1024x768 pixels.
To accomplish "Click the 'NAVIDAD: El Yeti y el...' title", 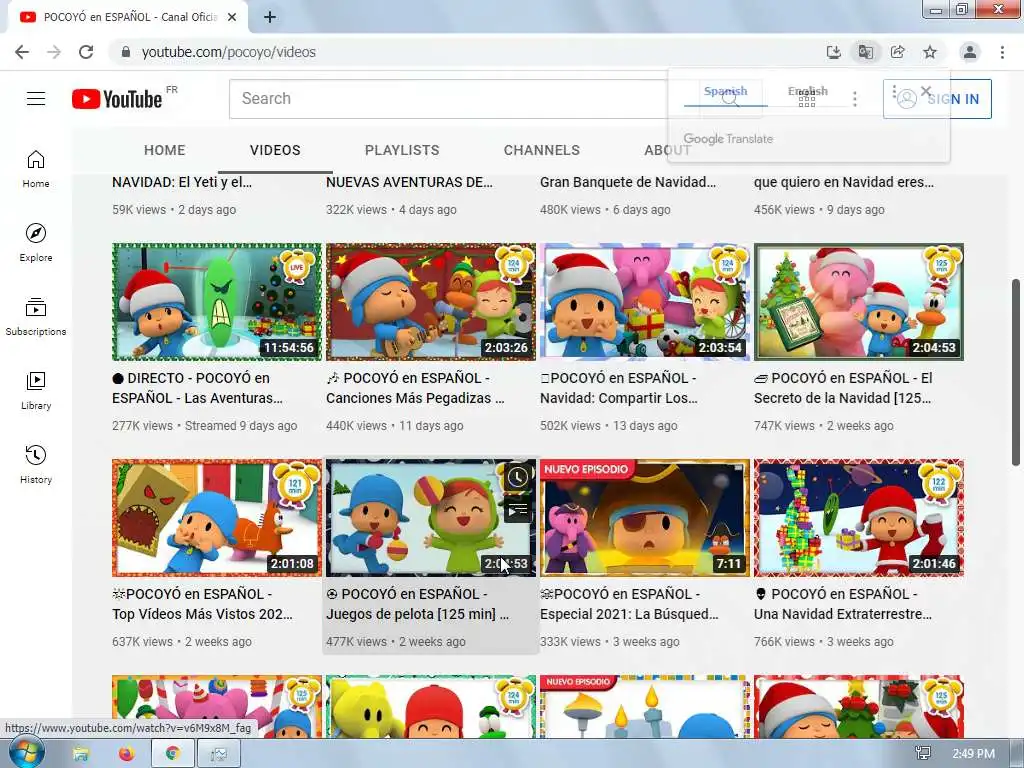I will tap(182, 182).
